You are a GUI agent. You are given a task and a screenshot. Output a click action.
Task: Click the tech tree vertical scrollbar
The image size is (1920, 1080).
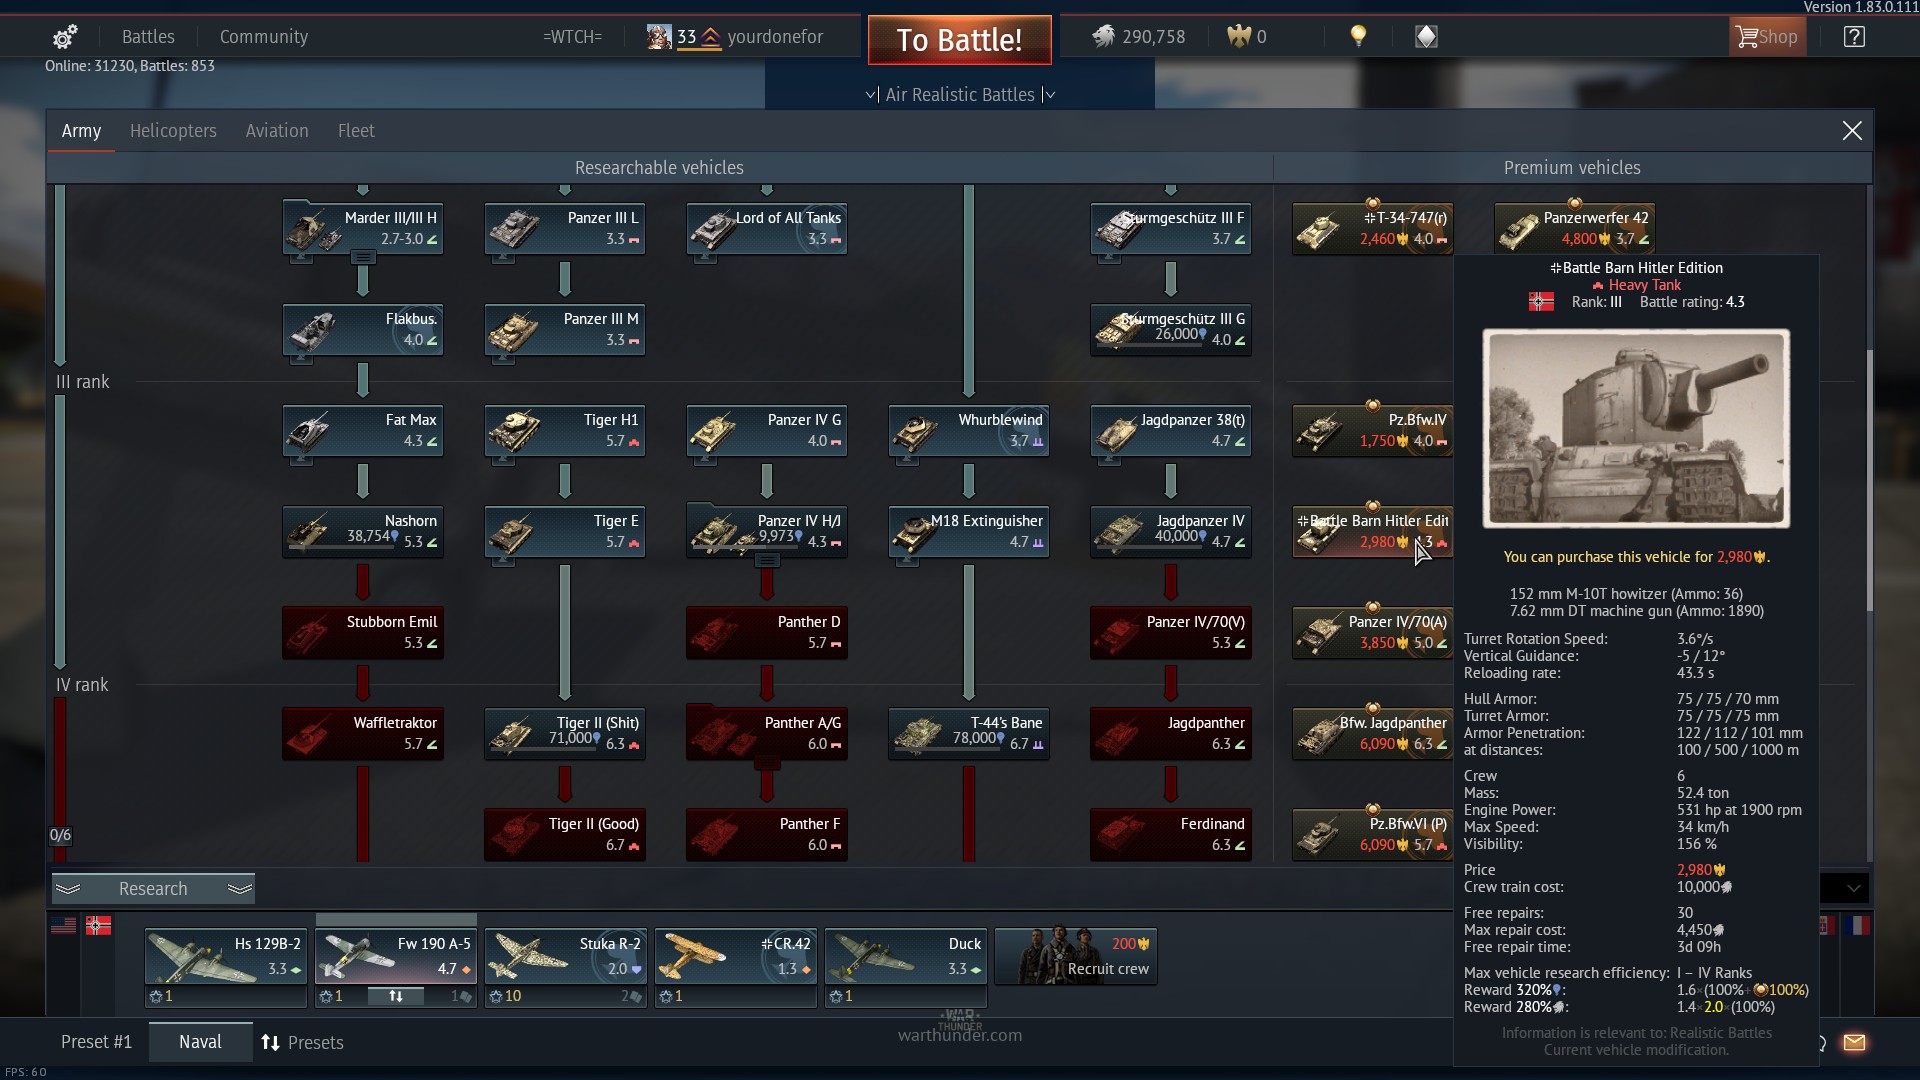(1869, 480)
